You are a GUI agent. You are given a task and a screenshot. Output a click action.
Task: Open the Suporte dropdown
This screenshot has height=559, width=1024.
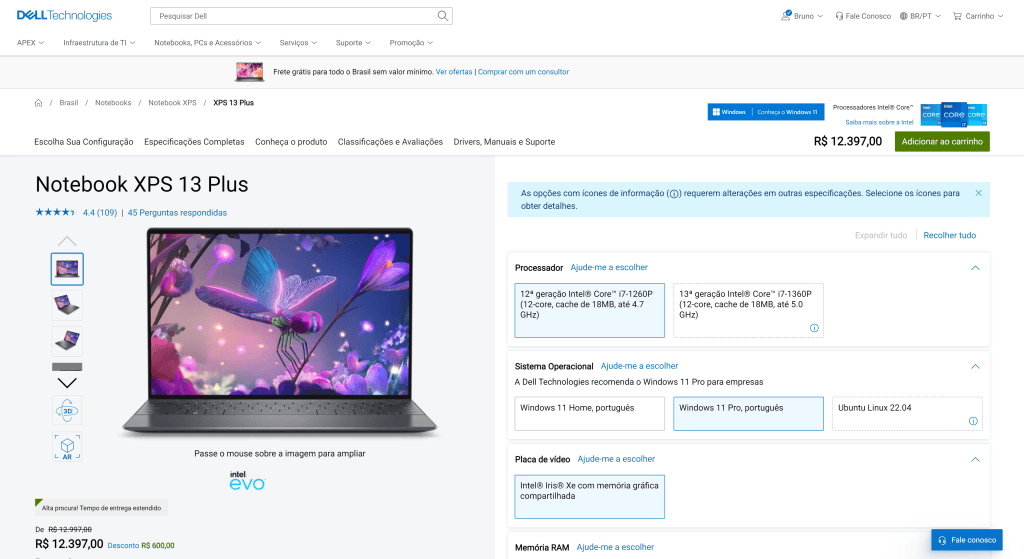pos(353,42)
